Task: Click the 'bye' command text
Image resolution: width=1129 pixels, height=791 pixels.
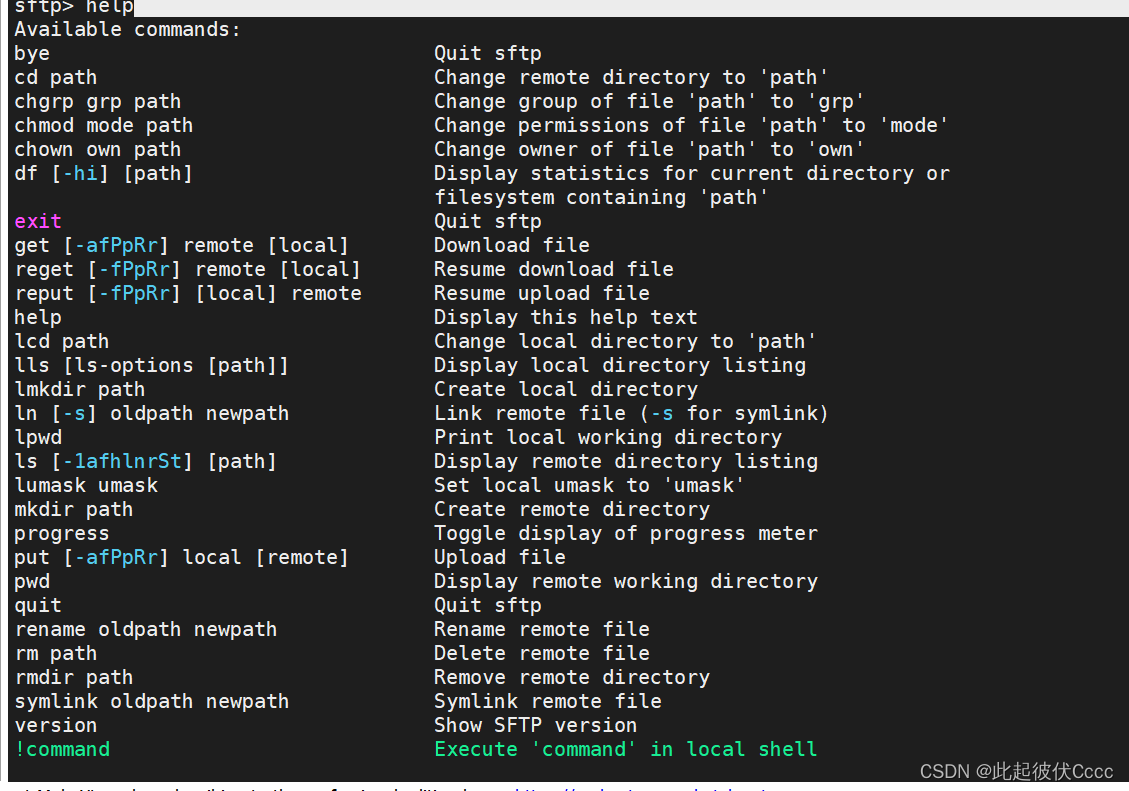Action: (x=32, y=53)
